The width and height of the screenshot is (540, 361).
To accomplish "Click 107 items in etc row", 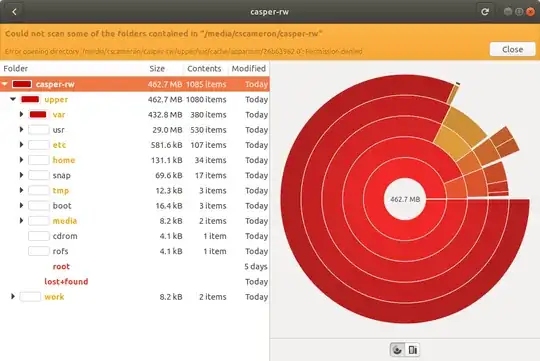I will [208, 145].
